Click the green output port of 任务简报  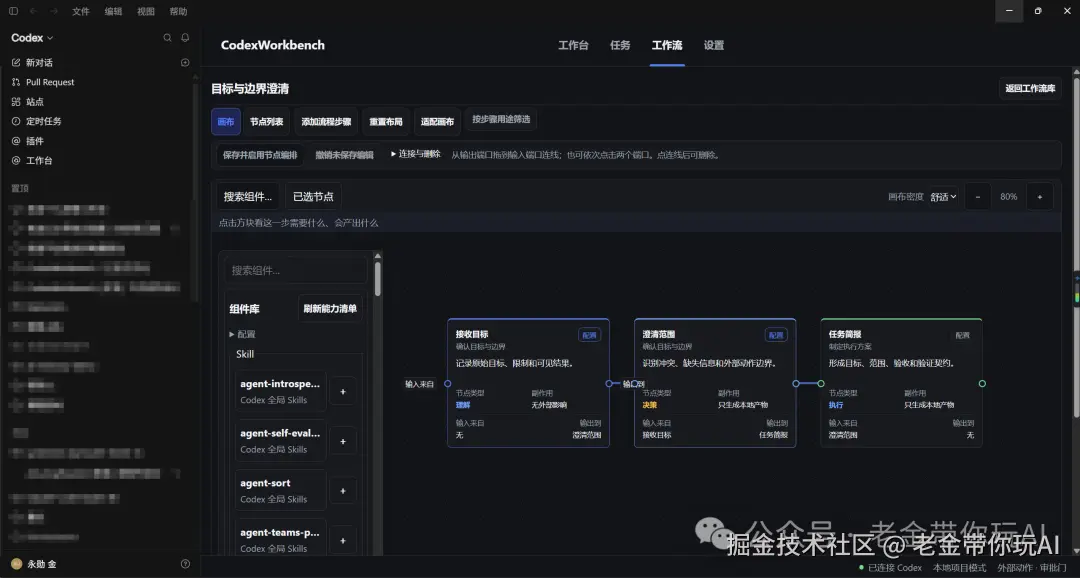pyautogui.click(x=982, y=384)
